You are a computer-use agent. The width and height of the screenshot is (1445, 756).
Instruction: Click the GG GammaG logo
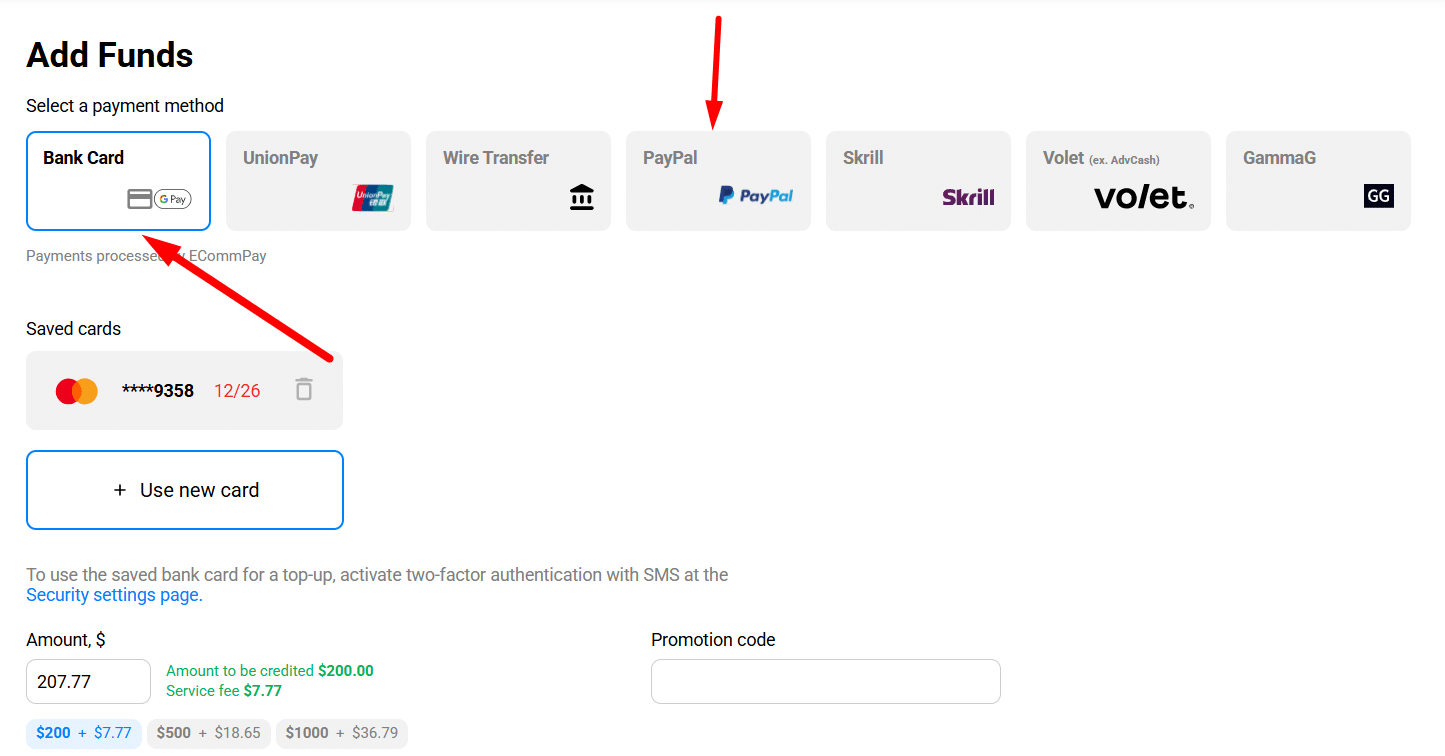(1379, 196)
